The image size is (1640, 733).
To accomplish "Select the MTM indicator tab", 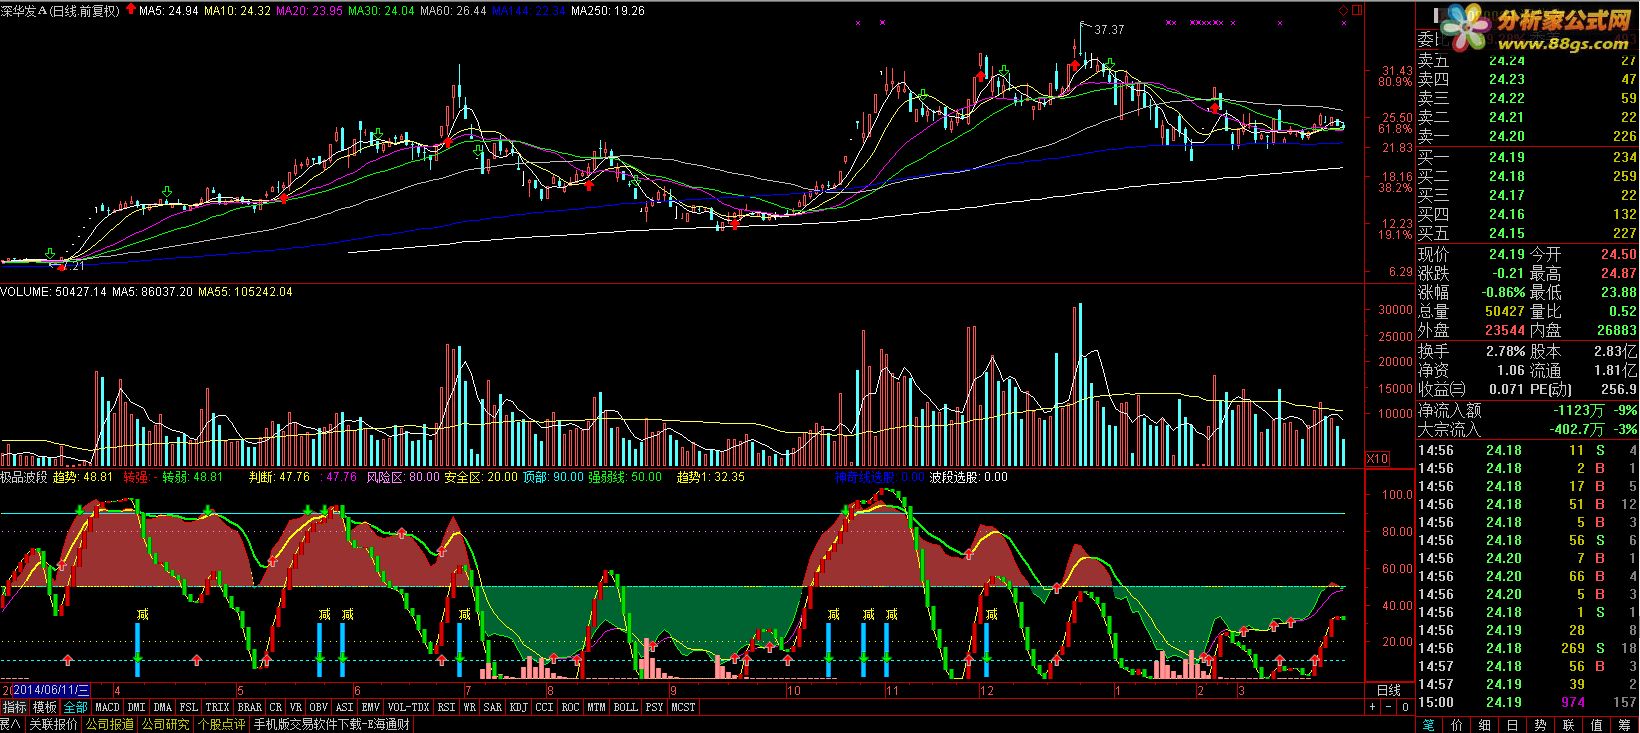I will 596,707.
